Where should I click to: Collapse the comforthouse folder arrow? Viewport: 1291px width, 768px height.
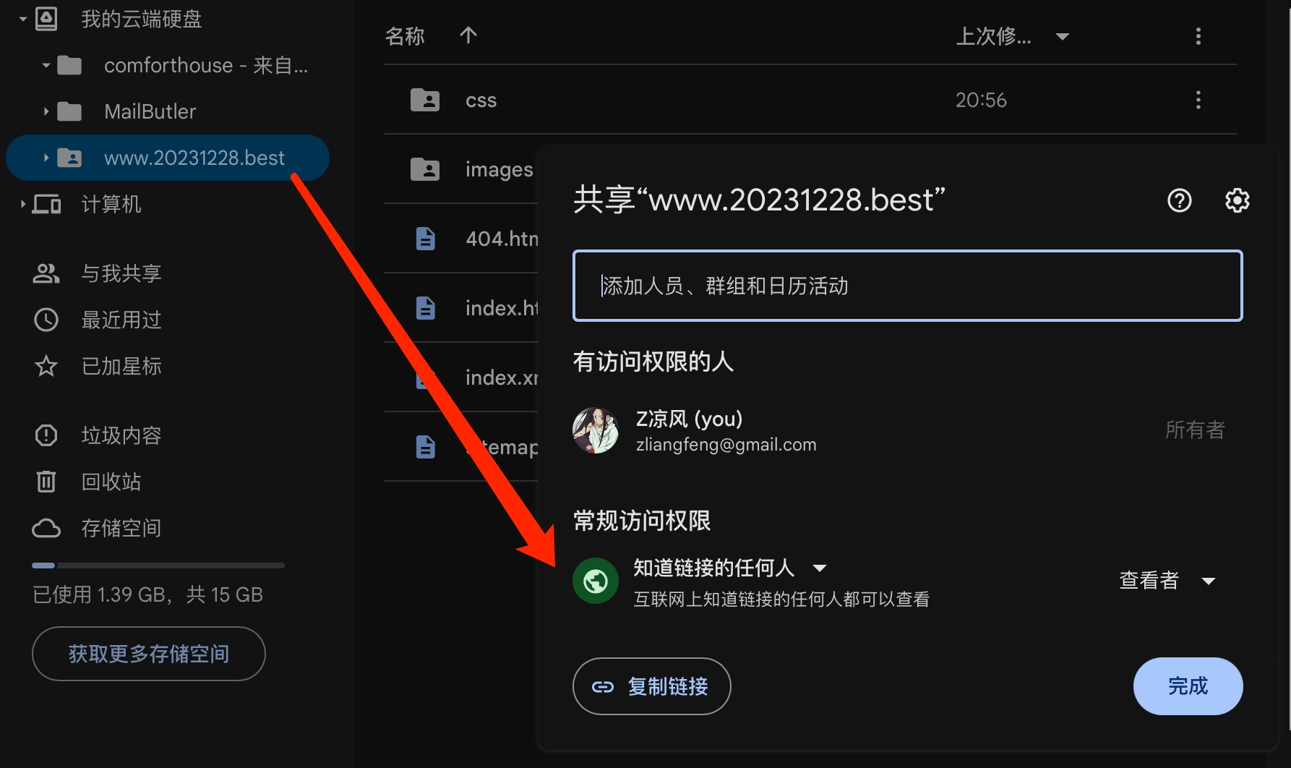coord(45,66)
